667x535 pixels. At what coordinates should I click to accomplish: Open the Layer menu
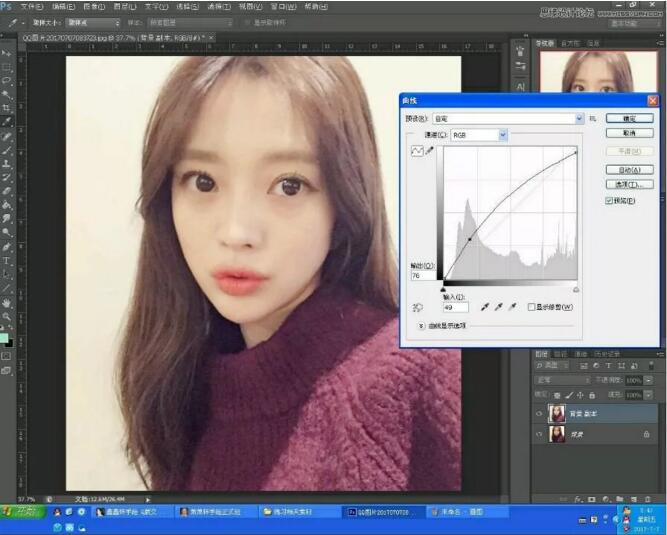tap(125, 7)
